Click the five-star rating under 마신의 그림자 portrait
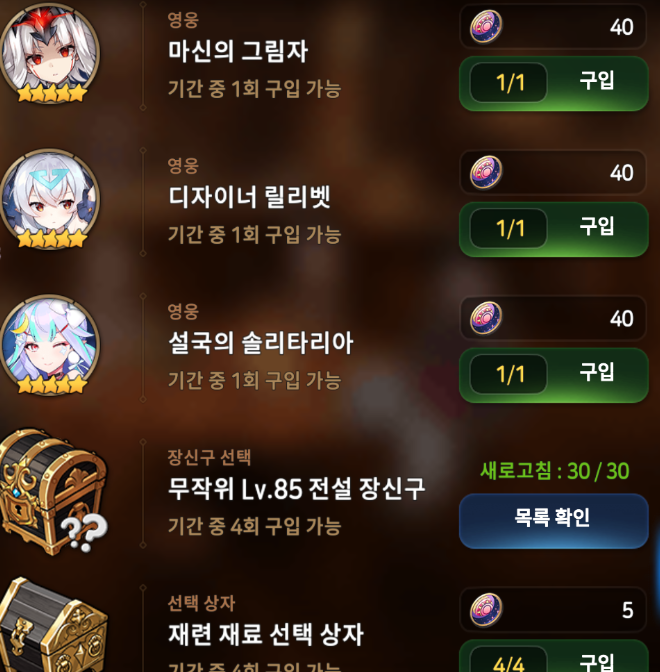This screenshot has width=660, height=672. (51, 93)
